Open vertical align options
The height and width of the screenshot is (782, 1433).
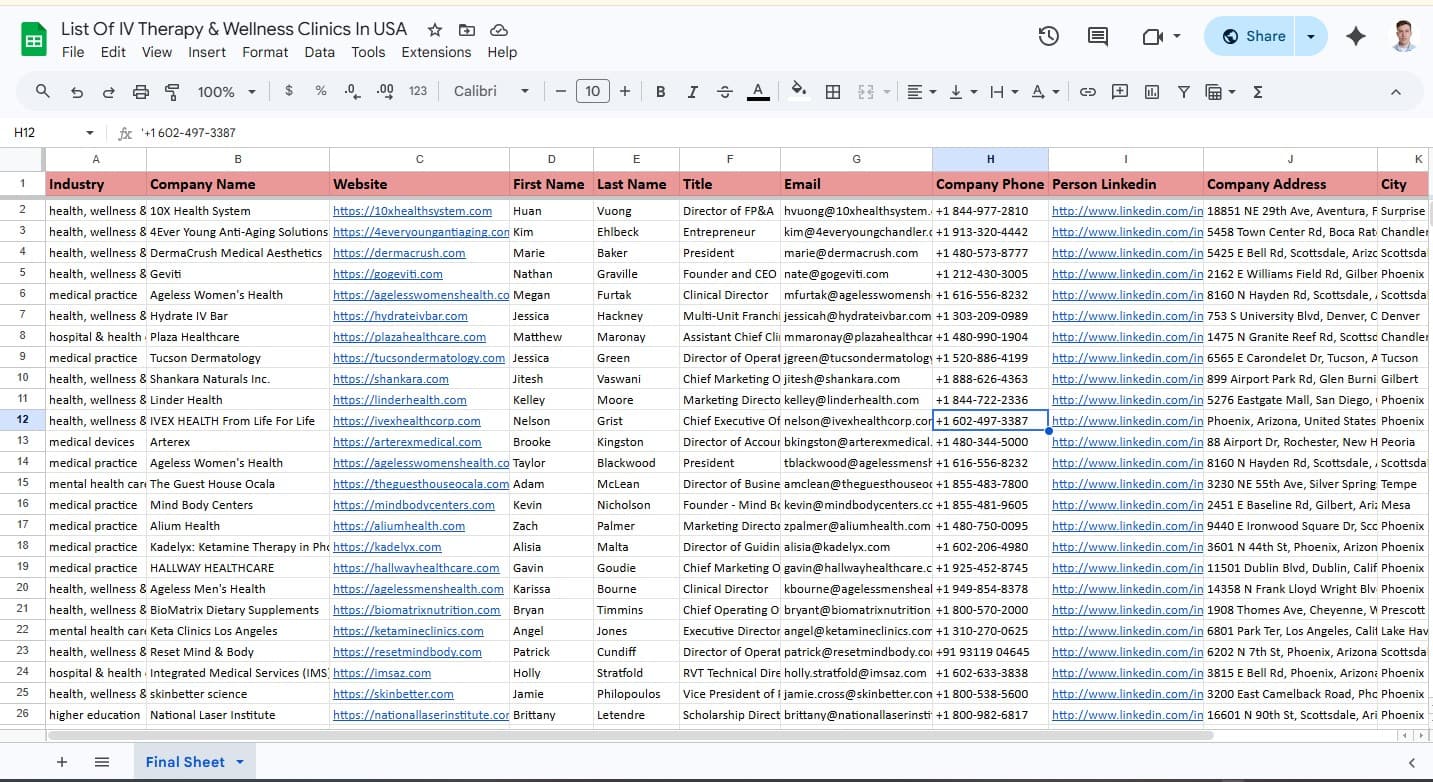click(x=962, y=91)
